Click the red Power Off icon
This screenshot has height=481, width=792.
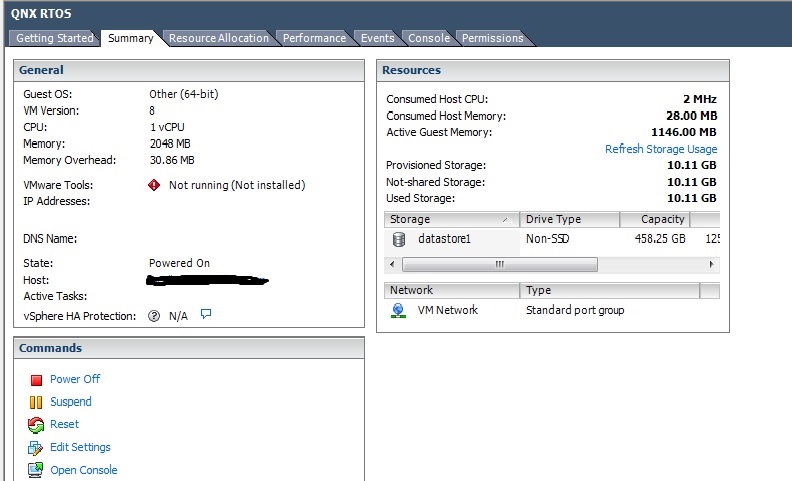(x=36, y=380)
